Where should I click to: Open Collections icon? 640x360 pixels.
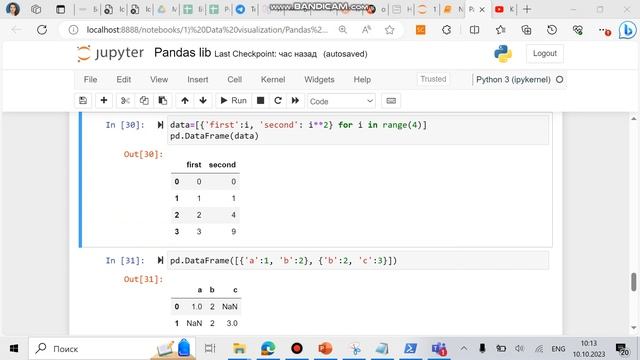tap(526, 30)
